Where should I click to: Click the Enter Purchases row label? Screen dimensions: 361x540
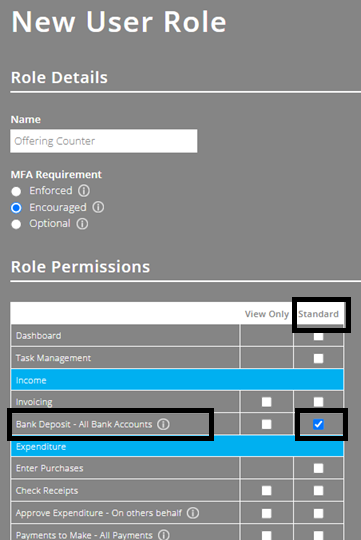point(50,468)
